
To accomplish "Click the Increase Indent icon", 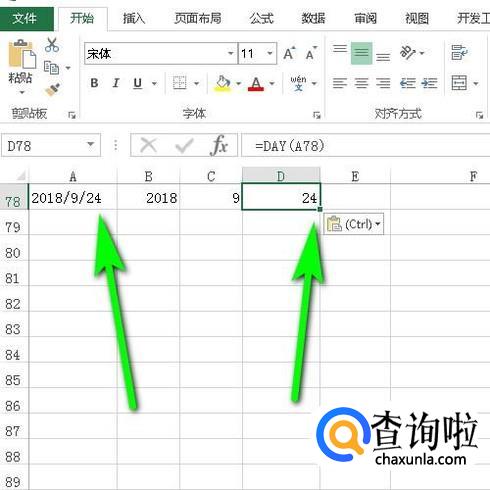I will (x=429, y=83).
